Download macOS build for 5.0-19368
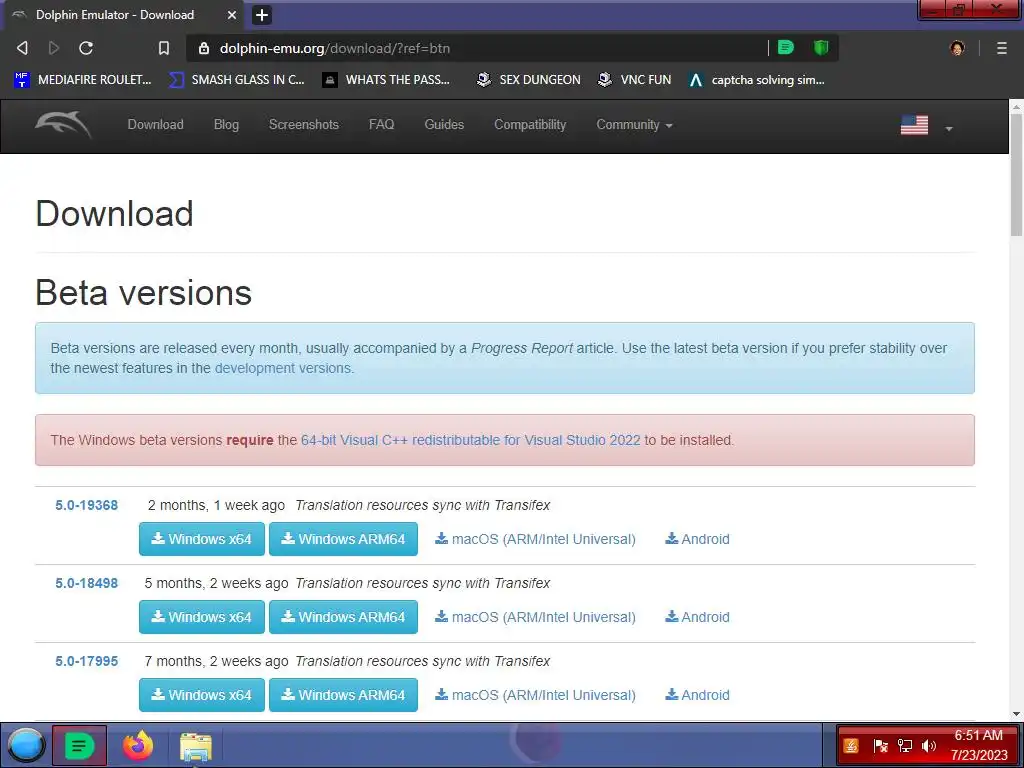The width and height of the screenshot is (1024, 768). (x=536, y=539)
